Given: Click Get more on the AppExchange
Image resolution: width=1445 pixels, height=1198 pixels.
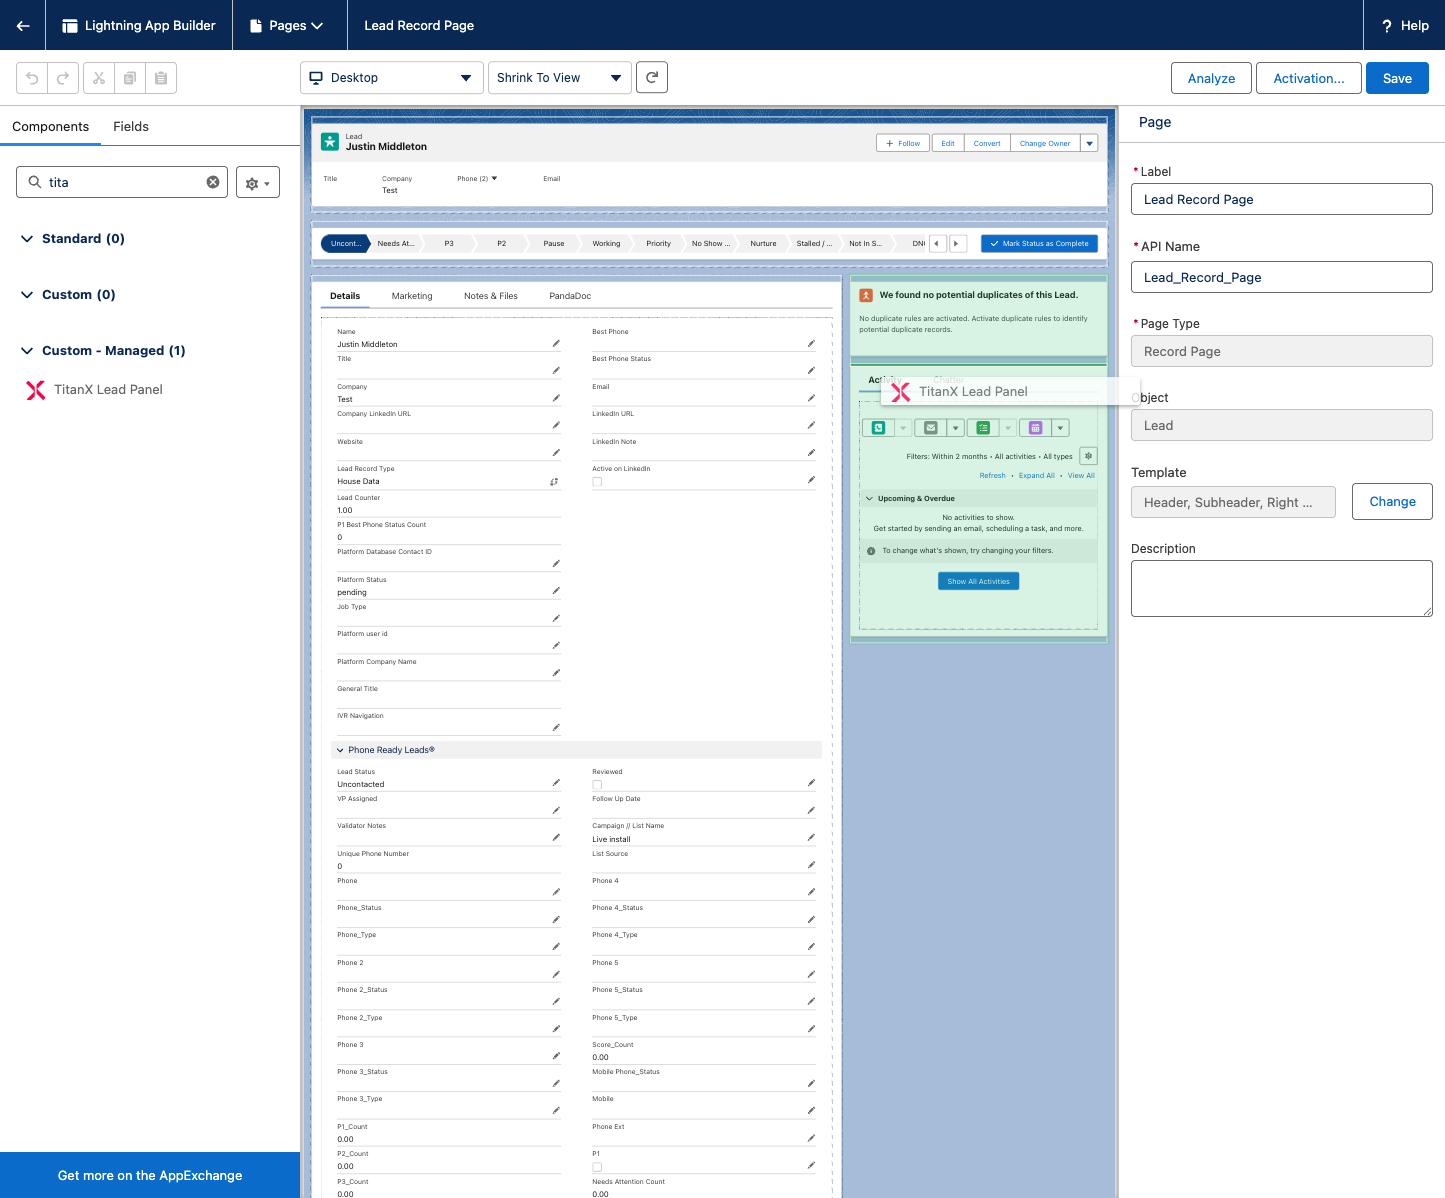Looking at the screenshot, I should 150,1175.
